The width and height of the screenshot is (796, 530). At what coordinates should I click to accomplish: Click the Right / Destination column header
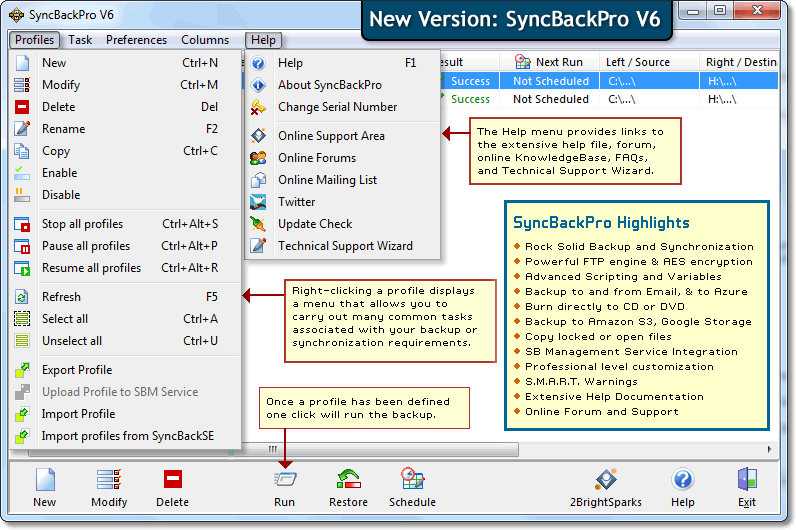coord(739,62)
